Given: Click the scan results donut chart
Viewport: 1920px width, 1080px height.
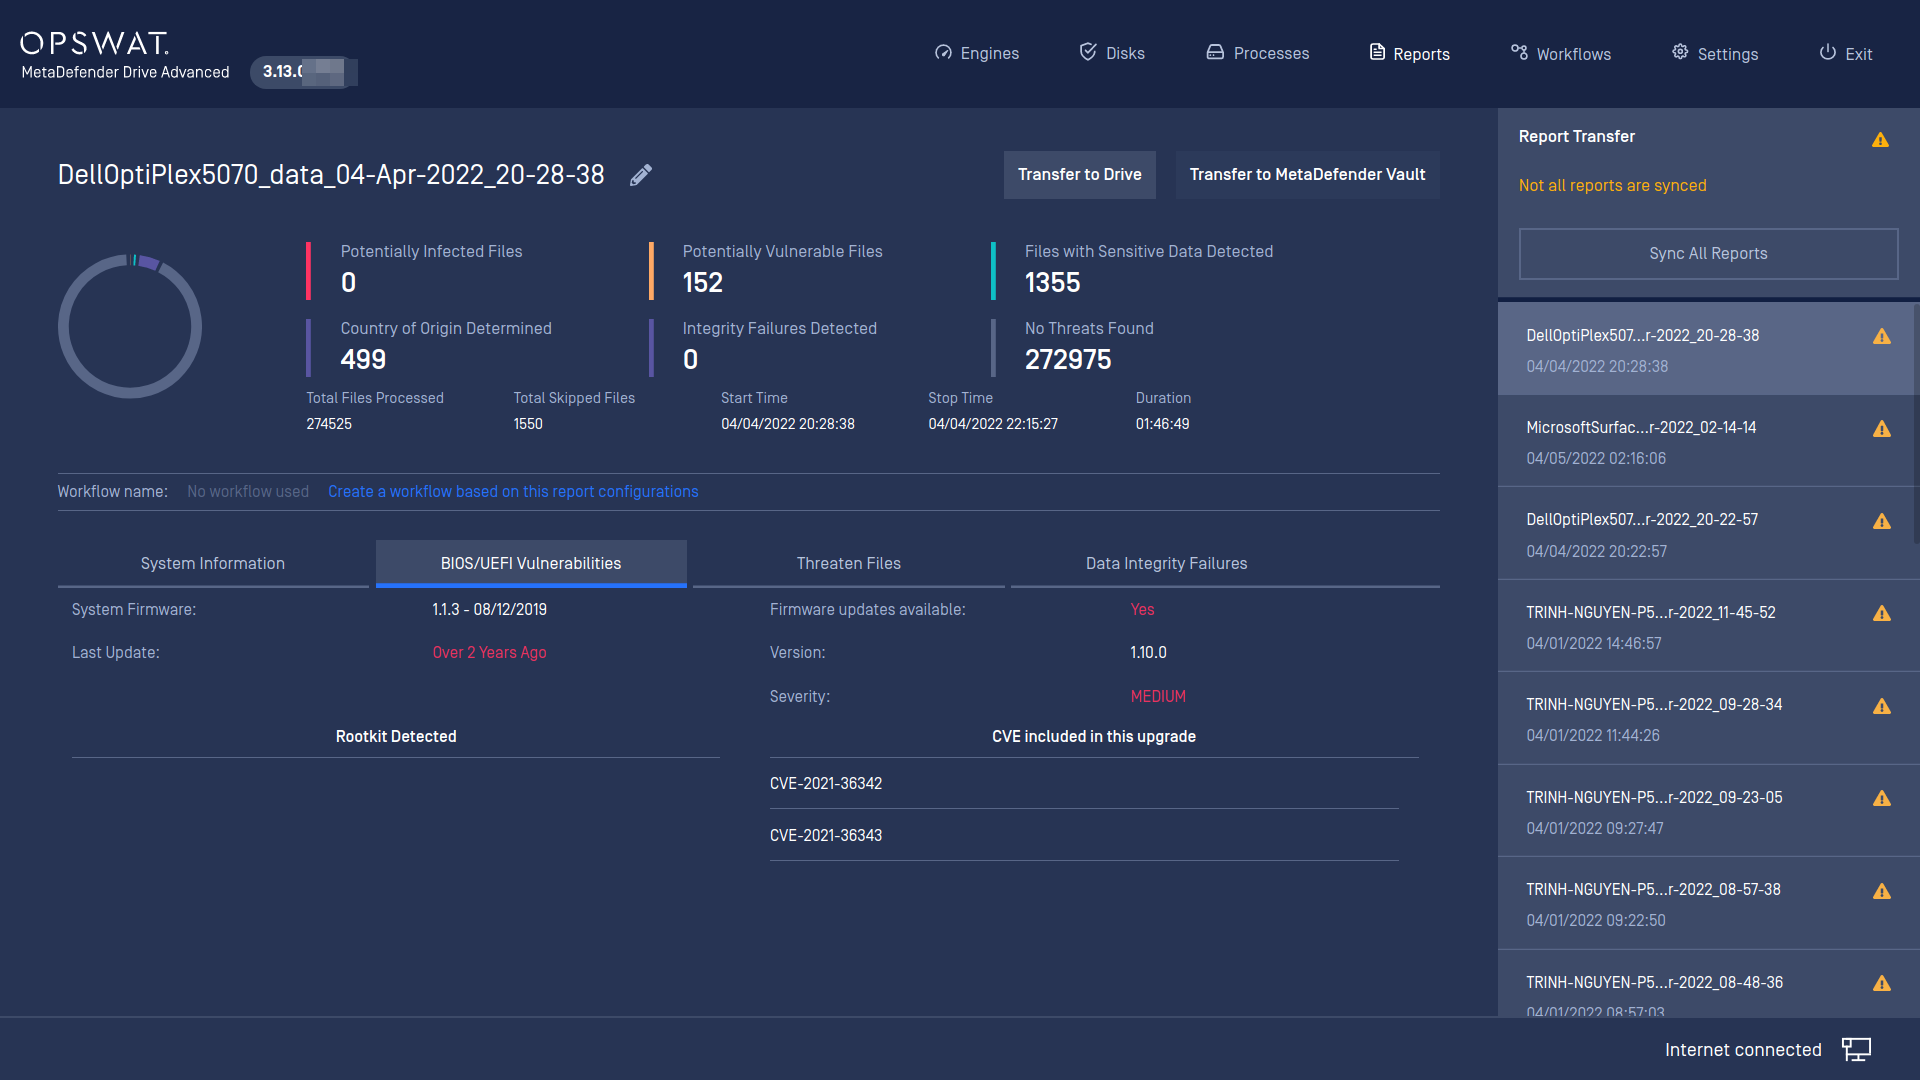Looking at the screenshot, I should [130, 326].
